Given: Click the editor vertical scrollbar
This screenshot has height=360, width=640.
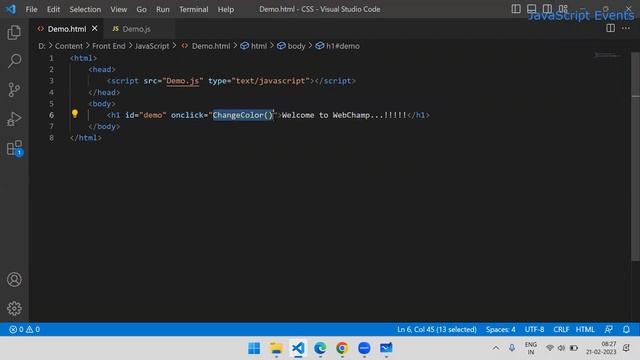Looking at the screenshot, I should 635,155.
